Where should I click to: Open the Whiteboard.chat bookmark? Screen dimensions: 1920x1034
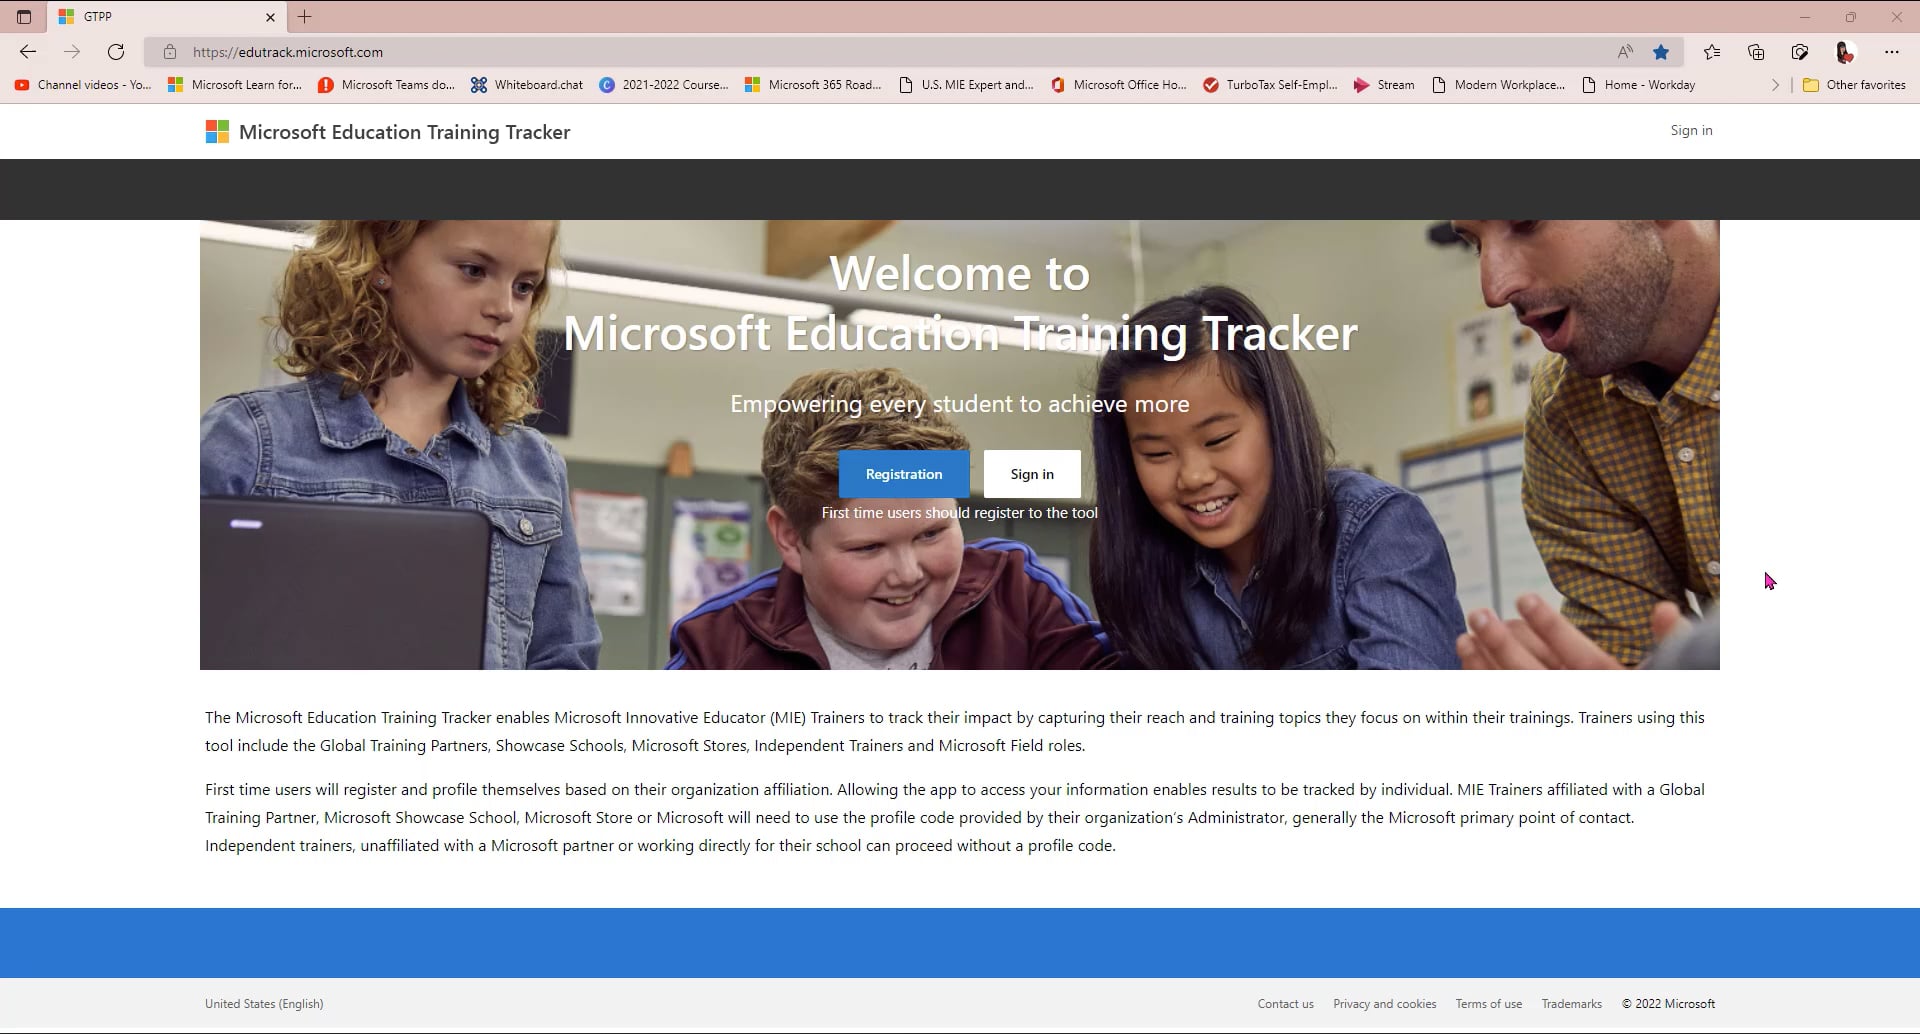coord(526,85)
